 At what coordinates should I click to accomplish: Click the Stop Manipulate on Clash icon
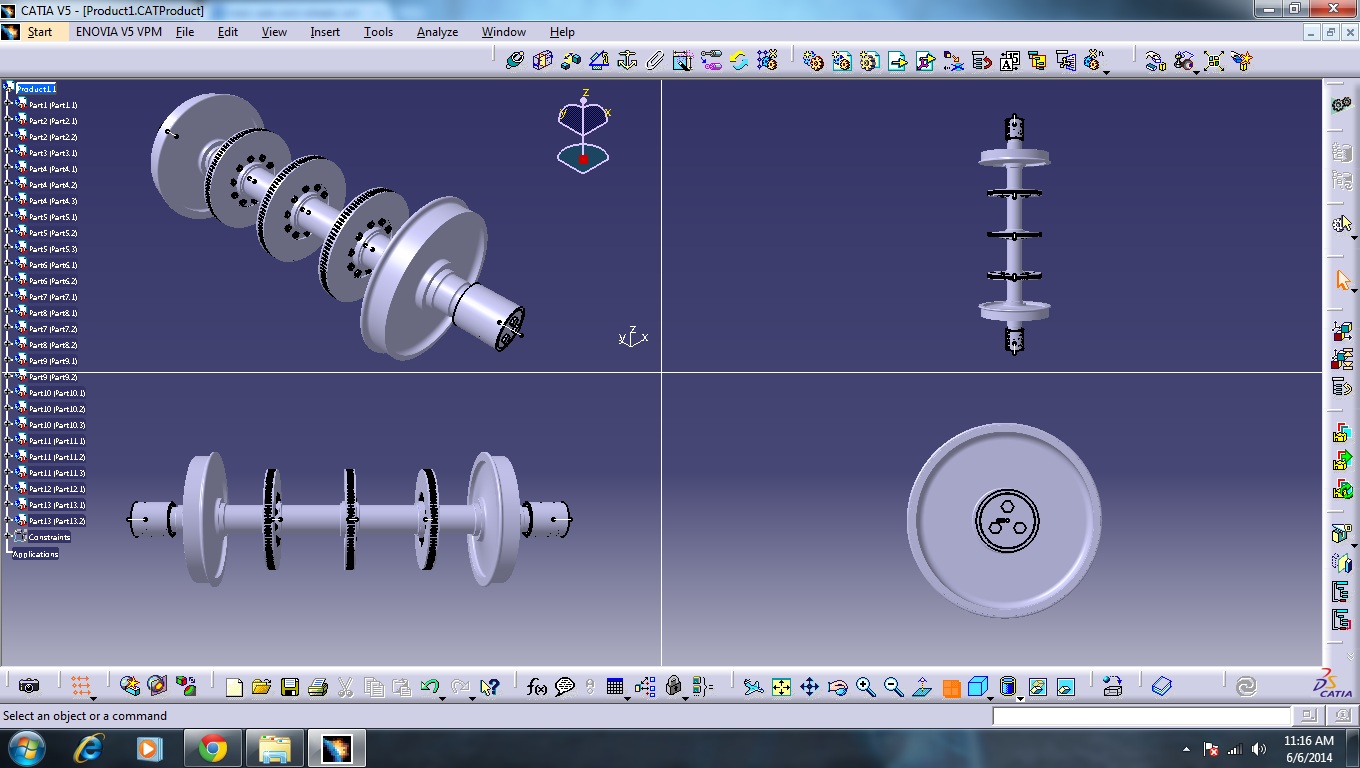[1242, 61]
